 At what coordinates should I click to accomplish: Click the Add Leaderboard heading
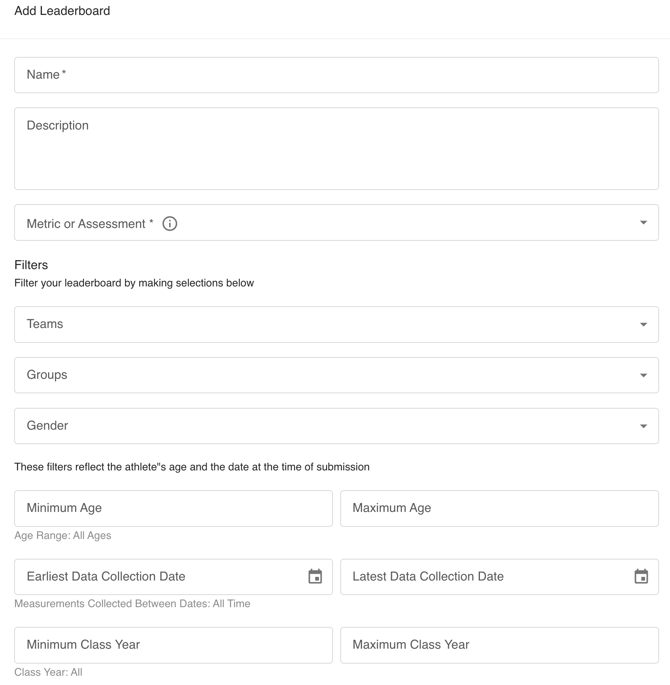[62, 11]
